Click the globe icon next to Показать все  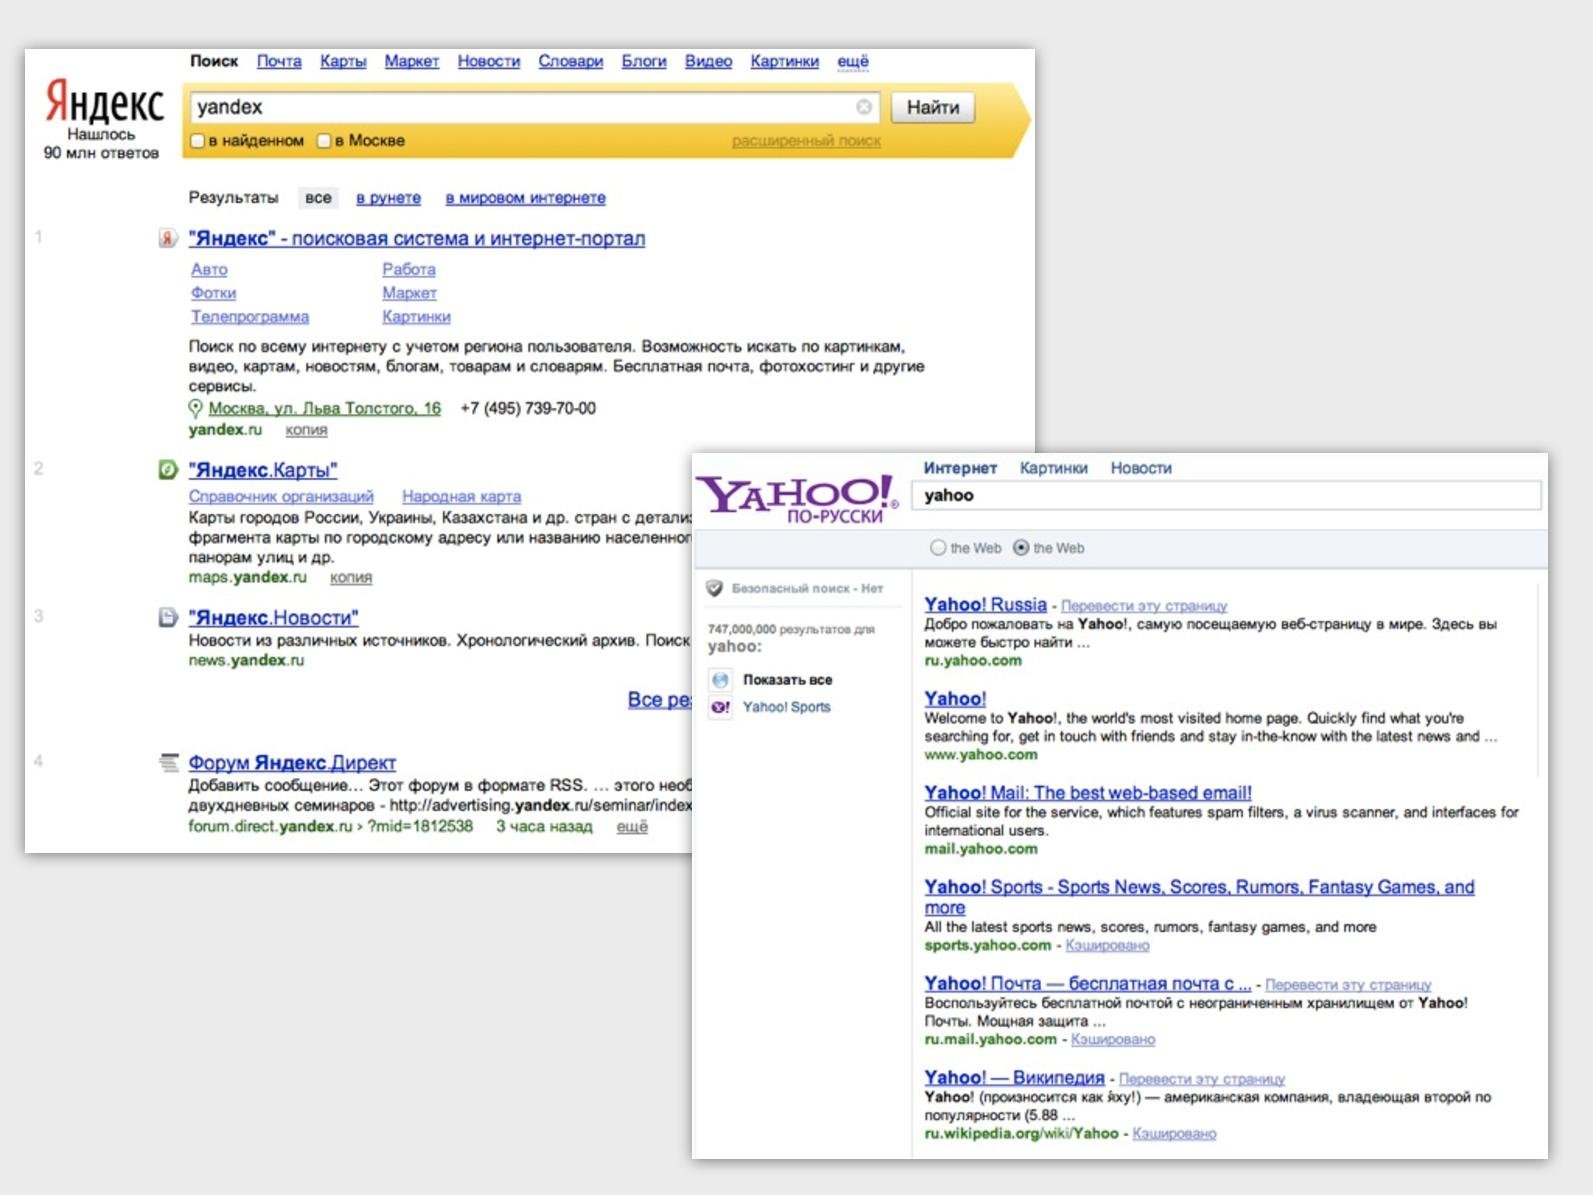coord(720,680)
